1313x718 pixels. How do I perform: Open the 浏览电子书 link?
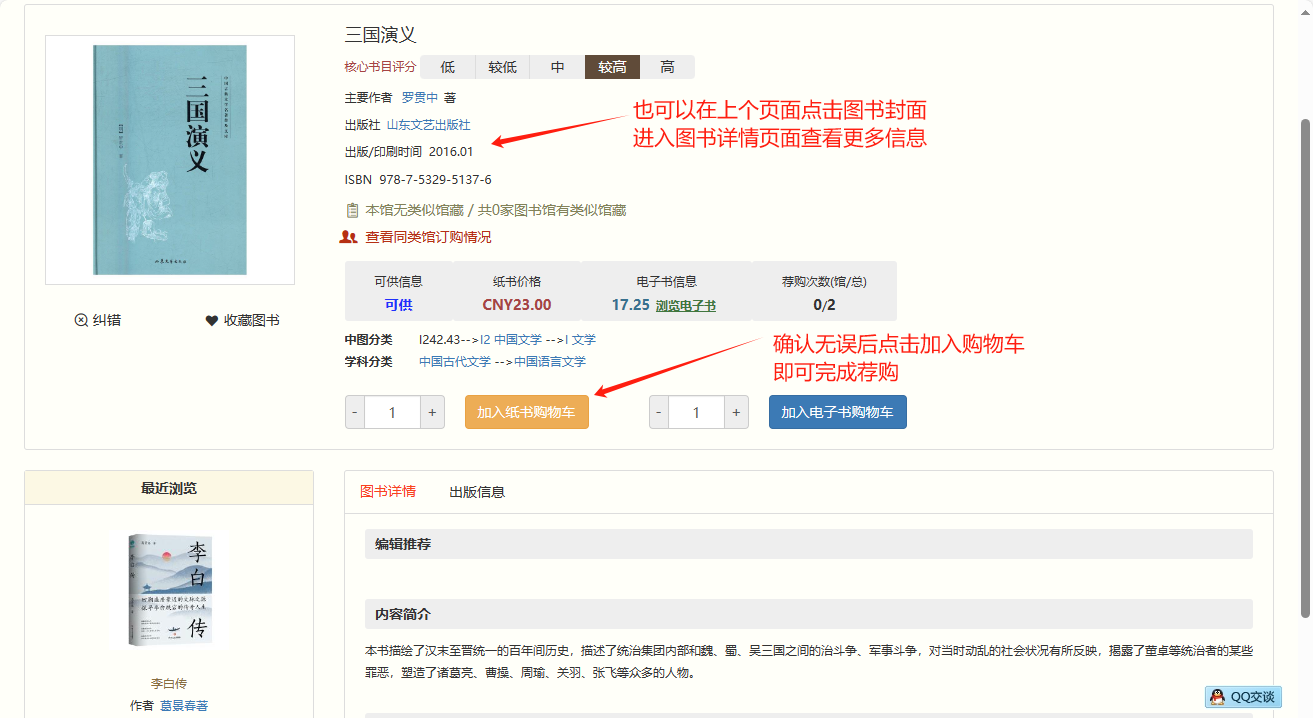pyautogui.click(x=685, y=306)
